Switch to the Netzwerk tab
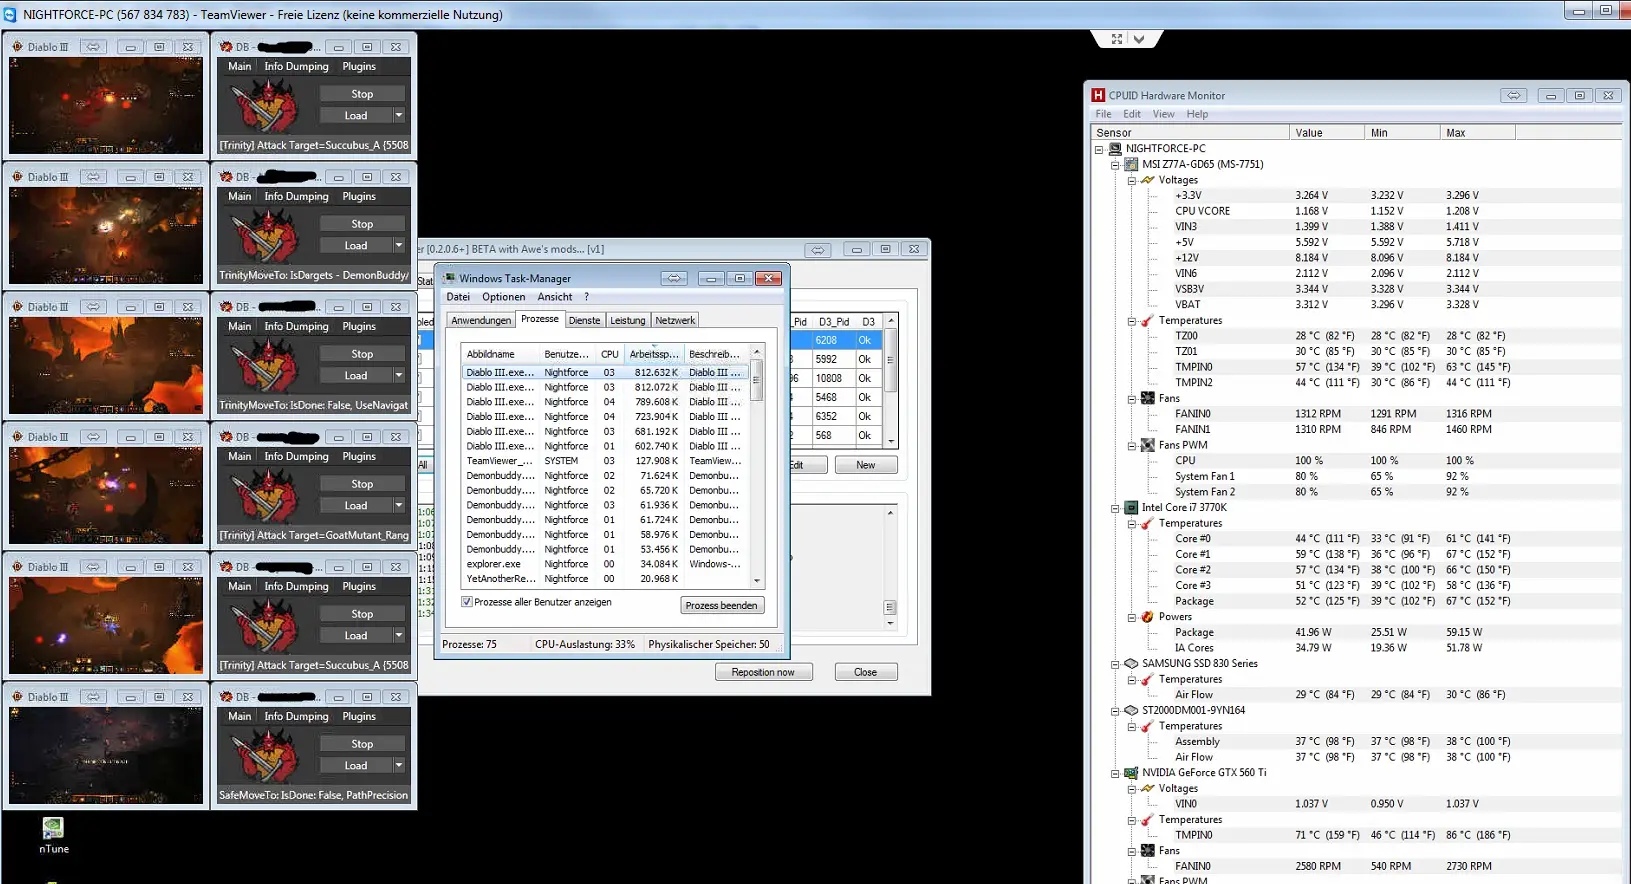The image size is (1631, 884). tap(675, 320)
